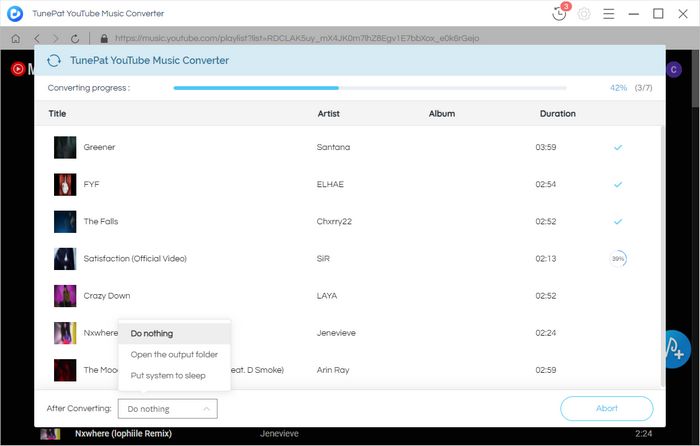Click the Nxwhere album thumbnail in list
The height and width of the screenshot is (446, 700).
point(65,333)
